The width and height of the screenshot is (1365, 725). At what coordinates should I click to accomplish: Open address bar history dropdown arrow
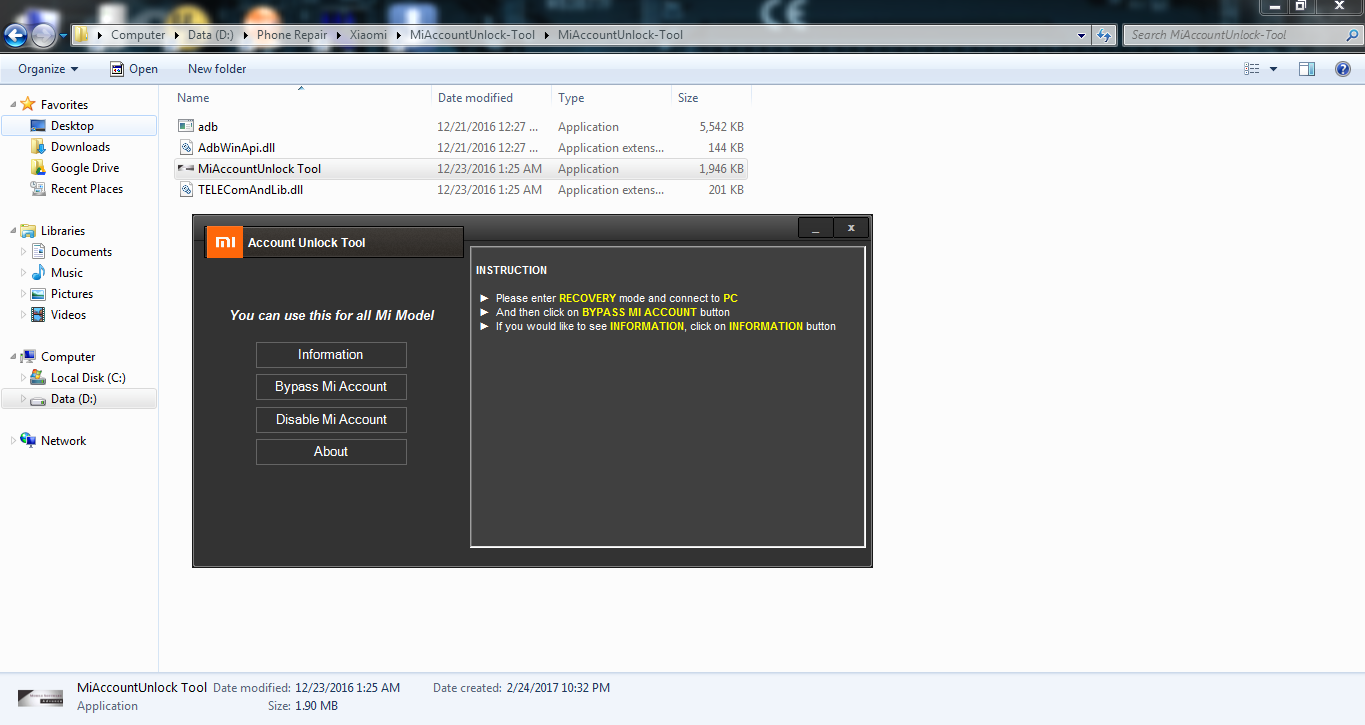tap(1082, 35)
